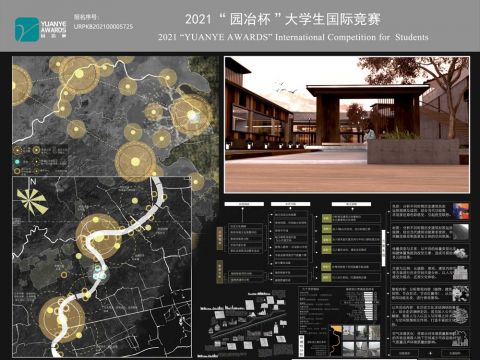Click the English subtitle YUANYE AWARDS International Competition

[x=293, y=37]
